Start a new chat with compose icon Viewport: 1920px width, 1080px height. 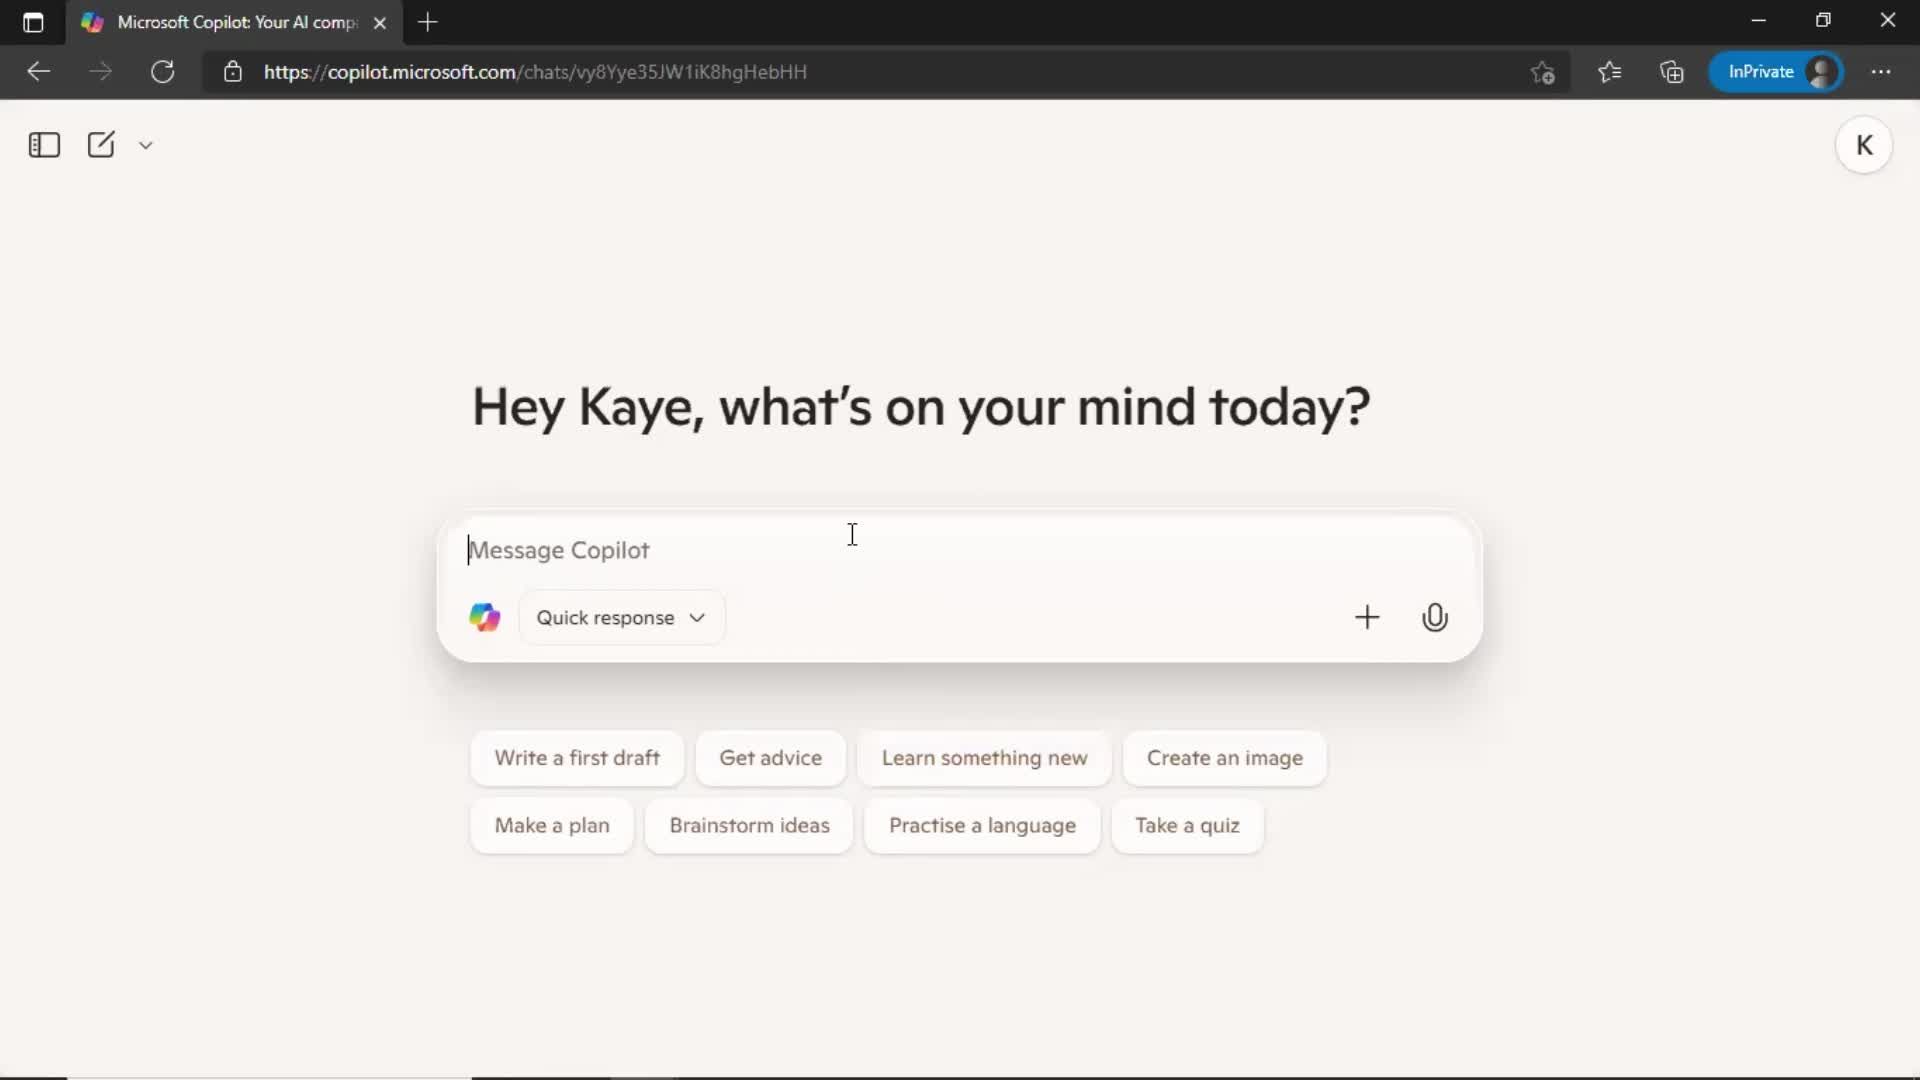101,145
